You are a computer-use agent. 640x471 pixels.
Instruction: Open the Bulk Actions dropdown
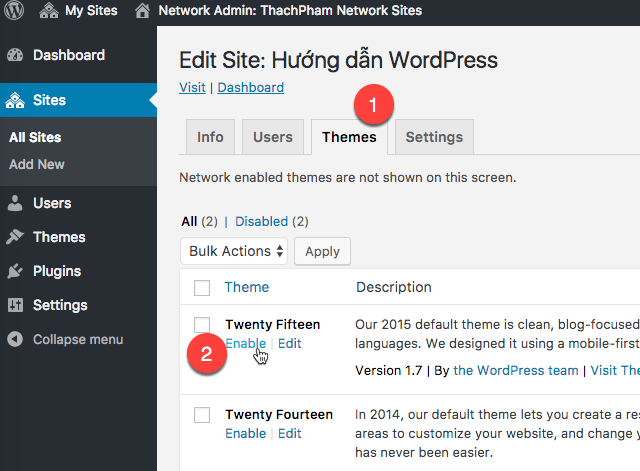click(234, 251)
